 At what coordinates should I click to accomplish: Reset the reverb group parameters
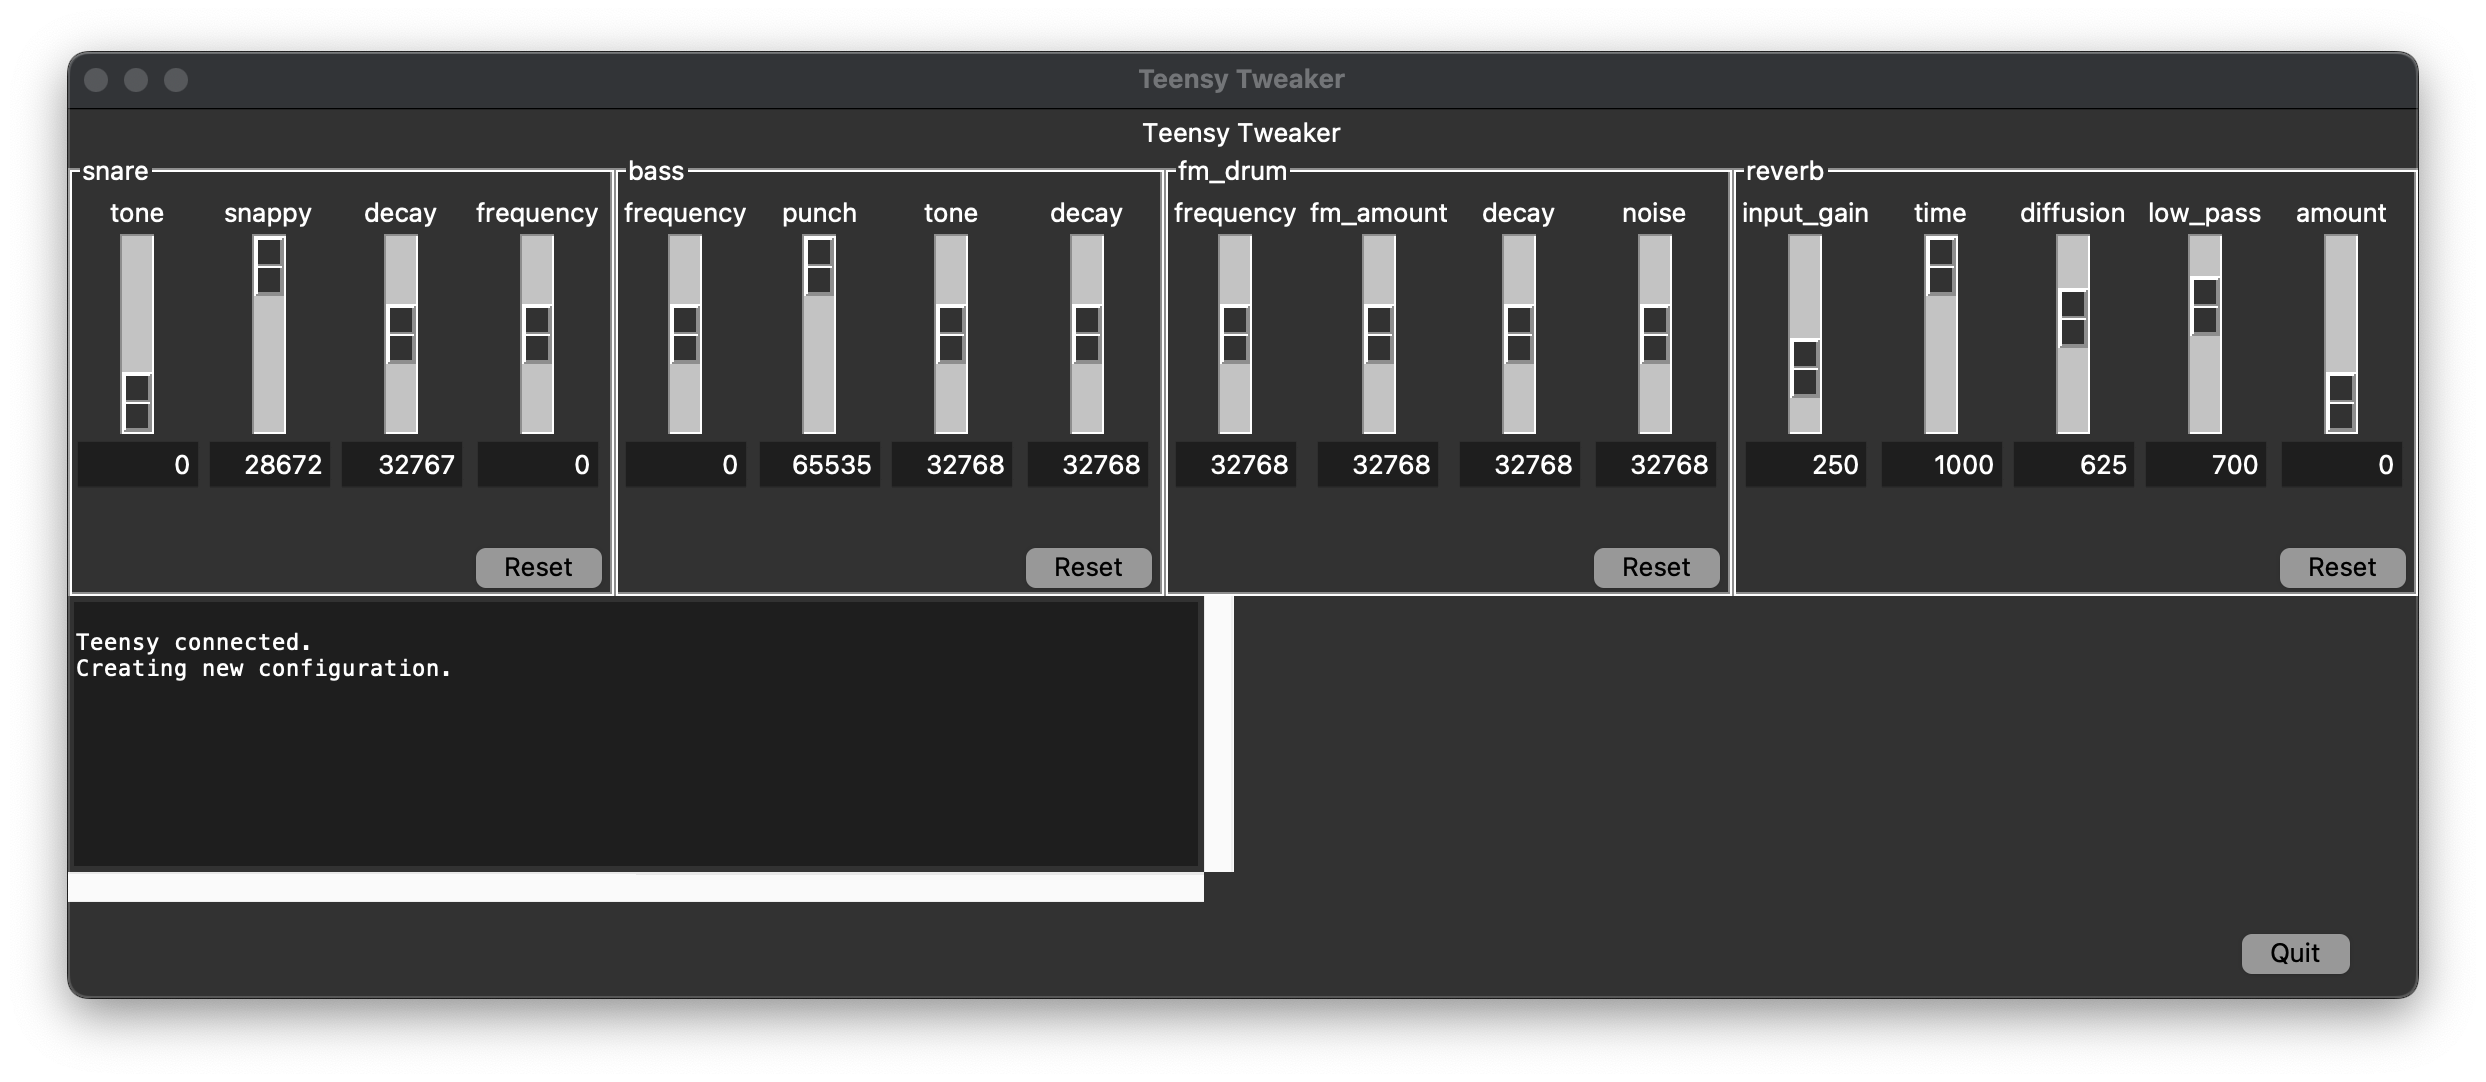point(2342,567)
